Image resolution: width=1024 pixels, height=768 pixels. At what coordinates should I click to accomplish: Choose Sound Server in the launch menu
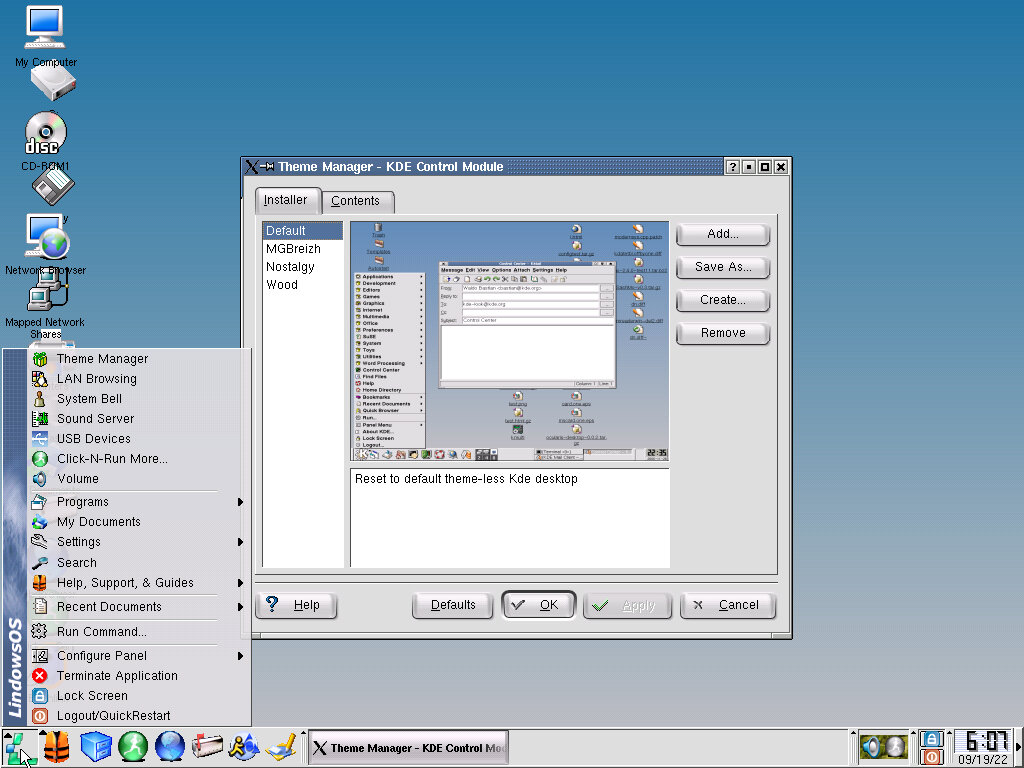[95, 419]
